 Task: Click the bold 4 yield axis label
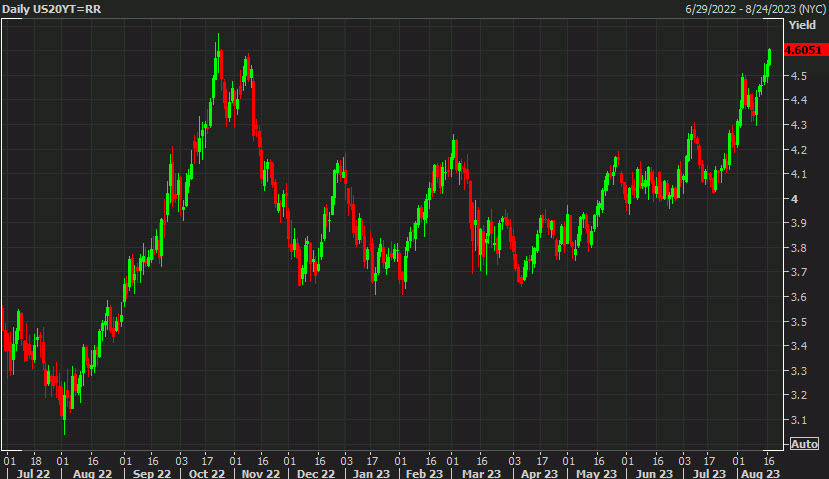[794, 199]
